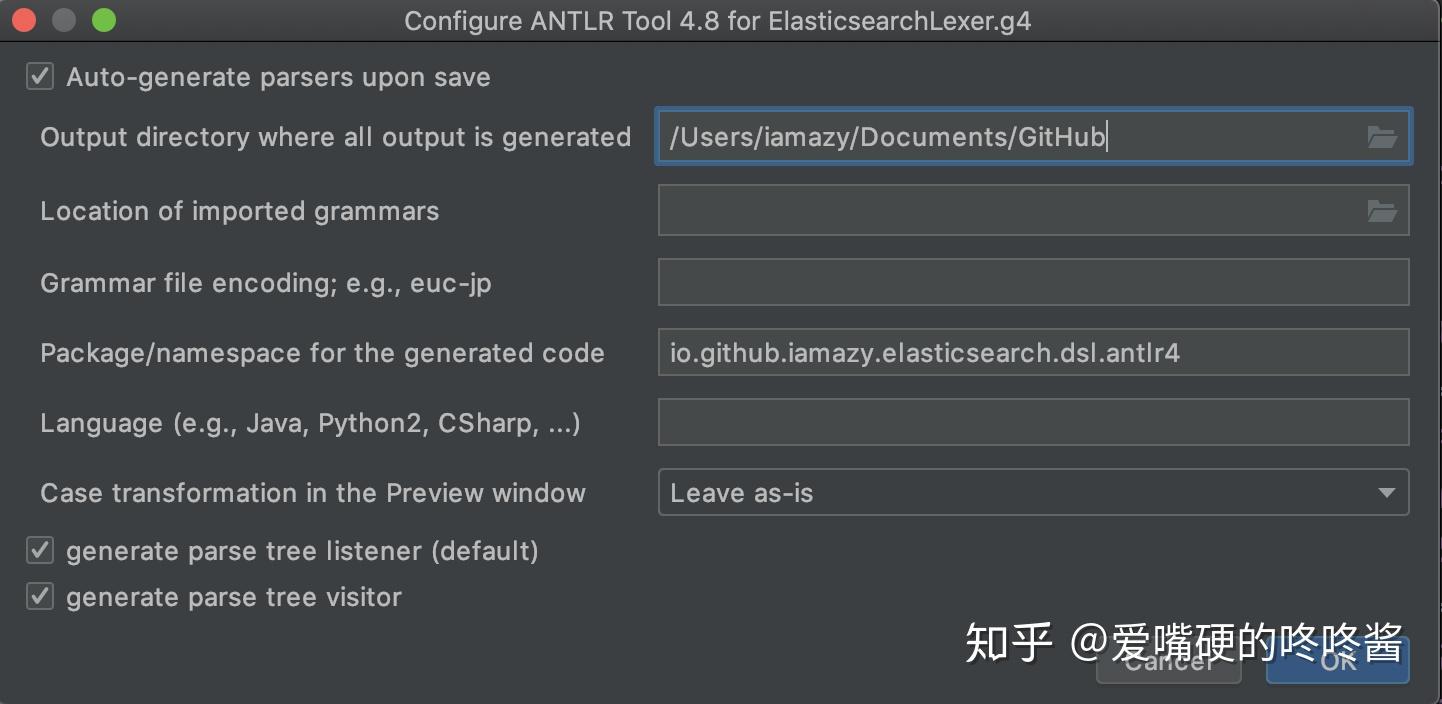Toggle generate parse tree visitor checkbox
The image size is (1442, 704).
(40, 597)
